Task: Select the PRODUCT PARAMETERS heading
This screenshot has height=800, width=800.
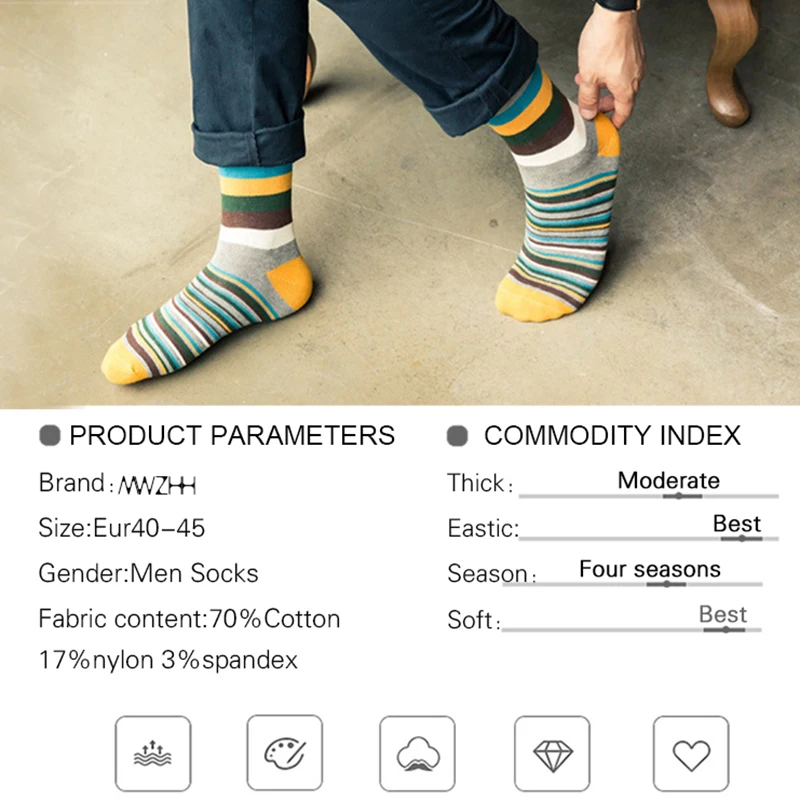Action: click(232, 436)
